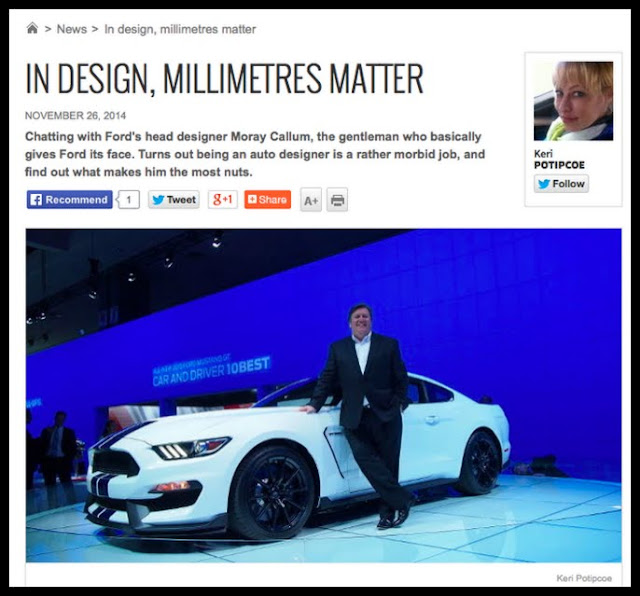This screenshot has width=640, height=596.
Task: Click the plus icon on Share button
Action: pyautogui.click(x=252, y=199)
